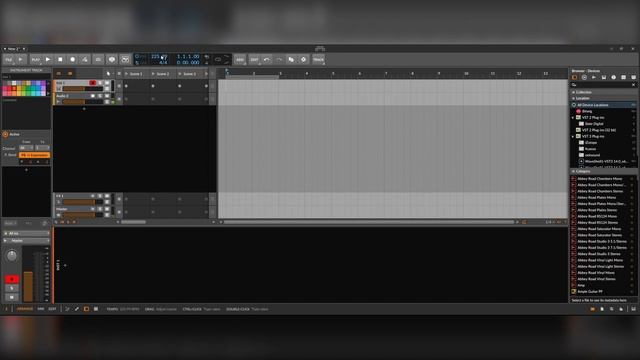Switch to ARRANGE view in footer
This screenshot has height=360, width=640.
[x=25, y=309]
